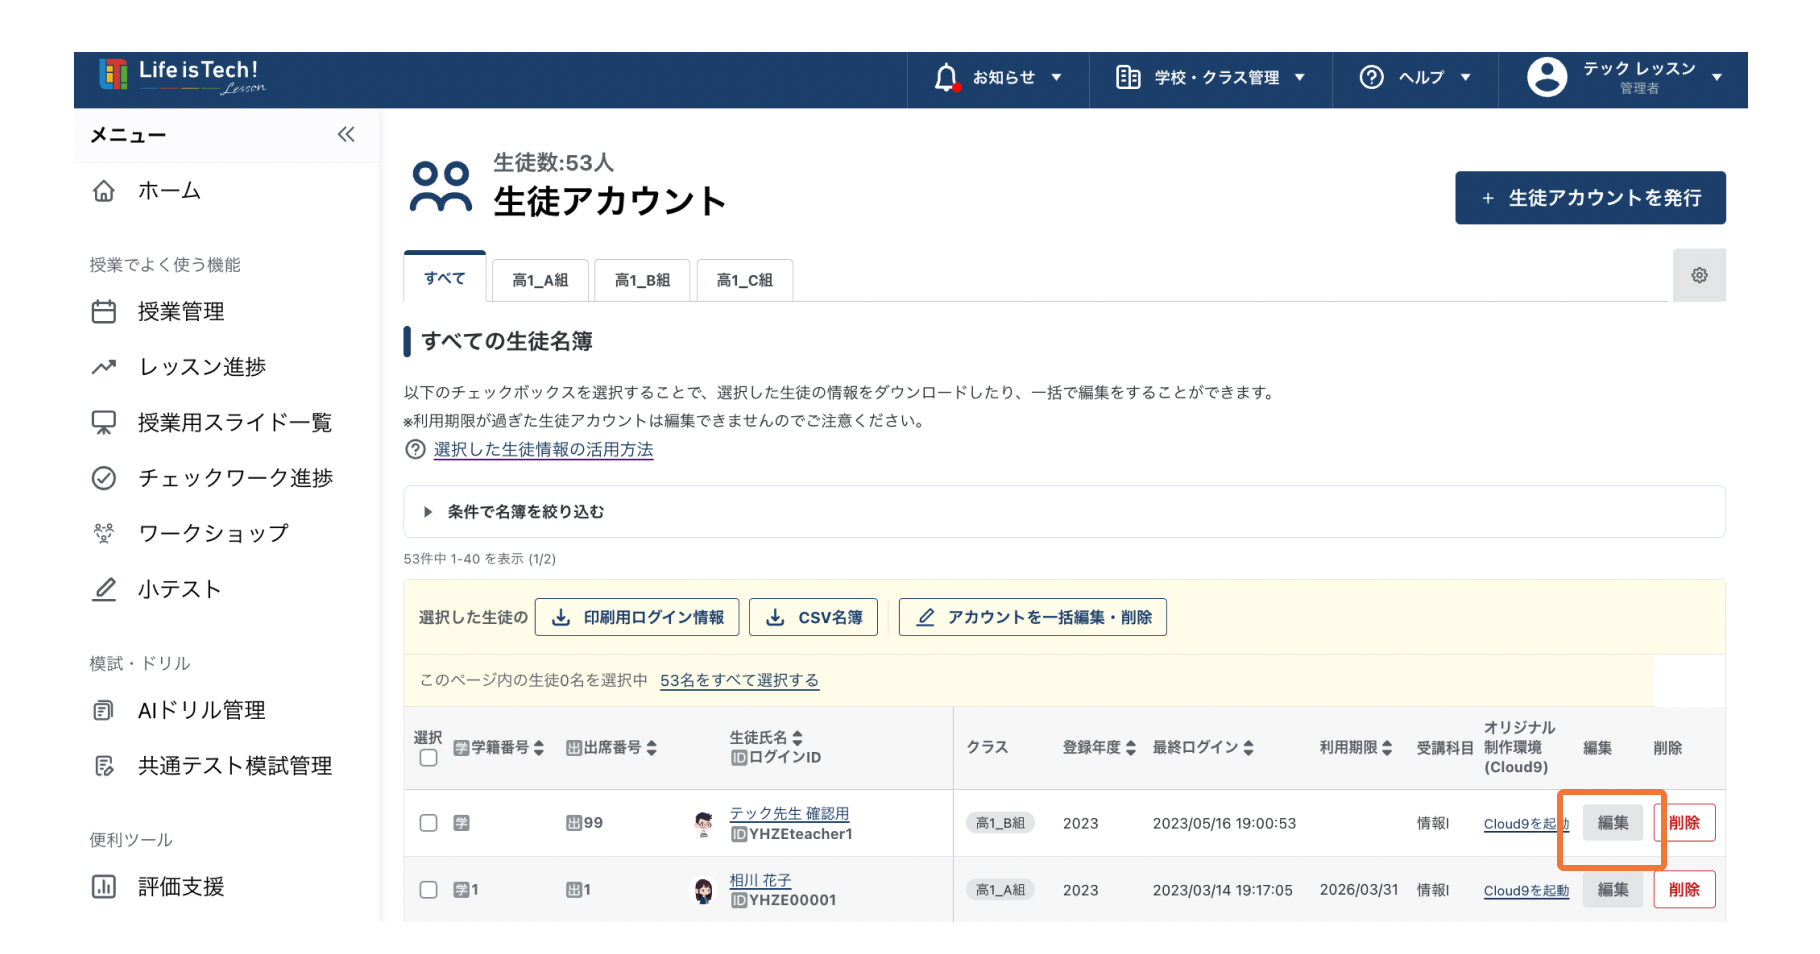Tick the checkbox for 相川 花子 row
This screenshot has width=1820, height=954.
click(x=428, y=890)
